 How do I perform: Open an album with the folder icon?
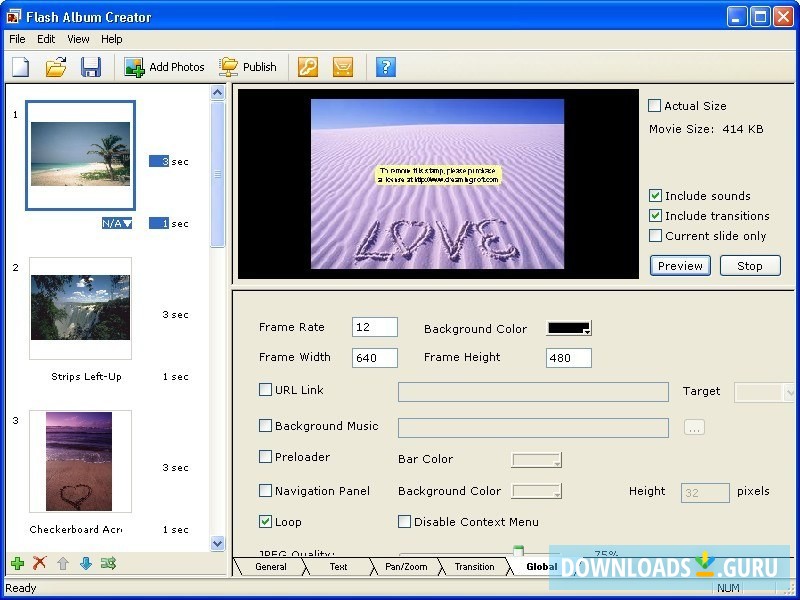(x=56, y=67)
